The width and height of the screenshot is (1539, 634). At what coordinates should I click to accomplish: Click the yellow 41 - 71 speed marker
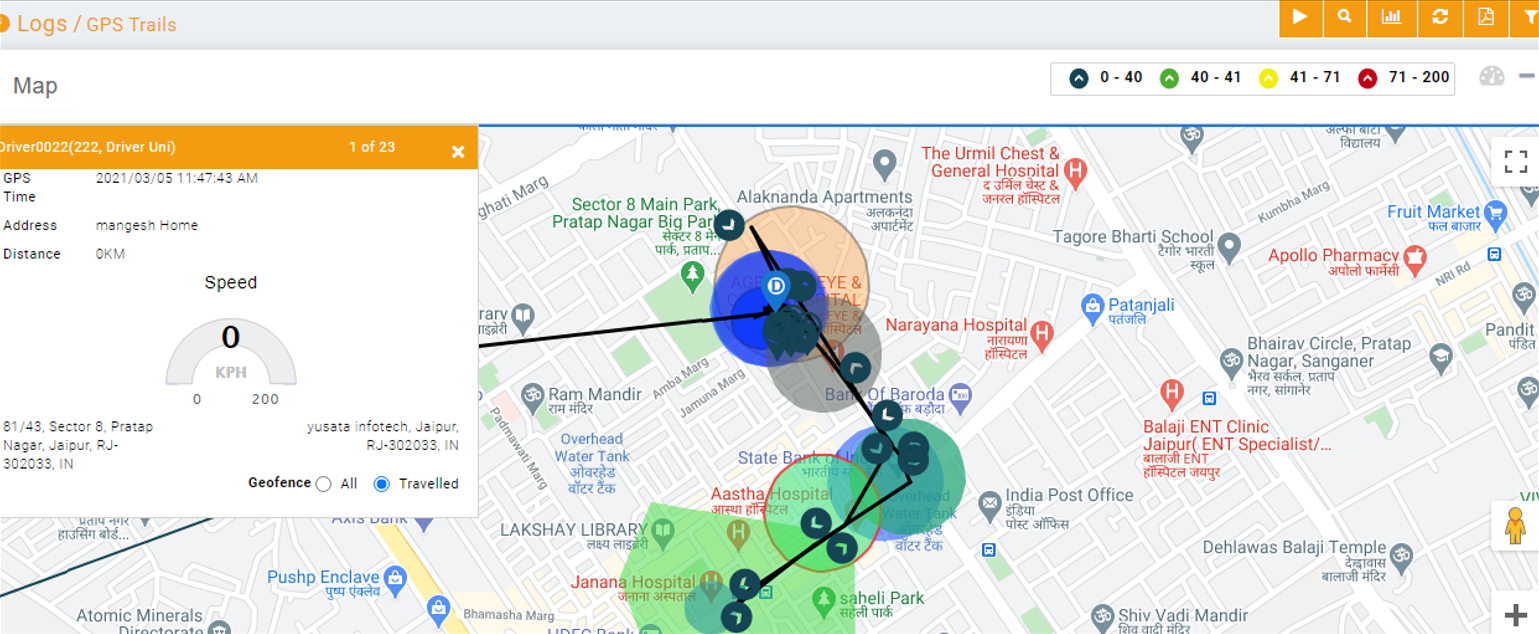[1268, 78]
